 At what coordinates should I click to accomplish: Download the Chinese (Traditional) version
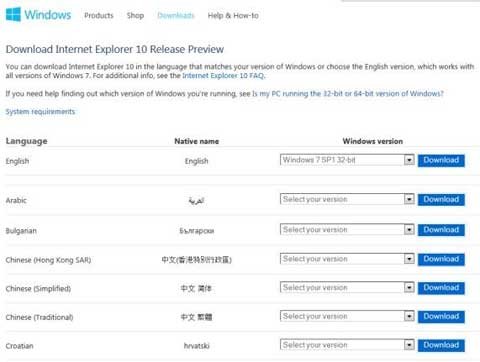coord(441,317)
